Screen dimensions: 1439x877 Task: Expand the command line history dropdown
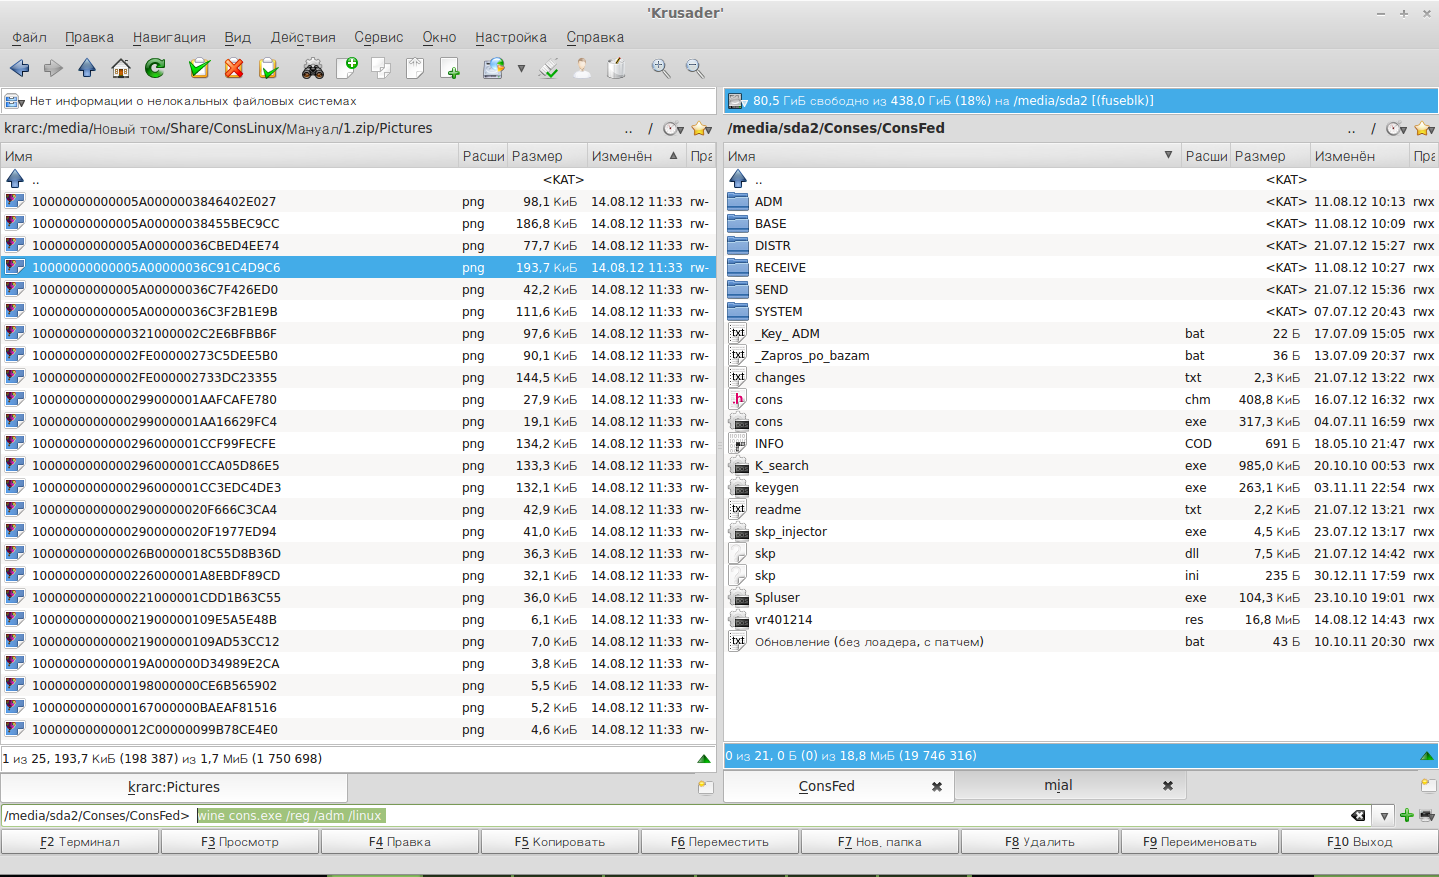(x=1384, y=816)
